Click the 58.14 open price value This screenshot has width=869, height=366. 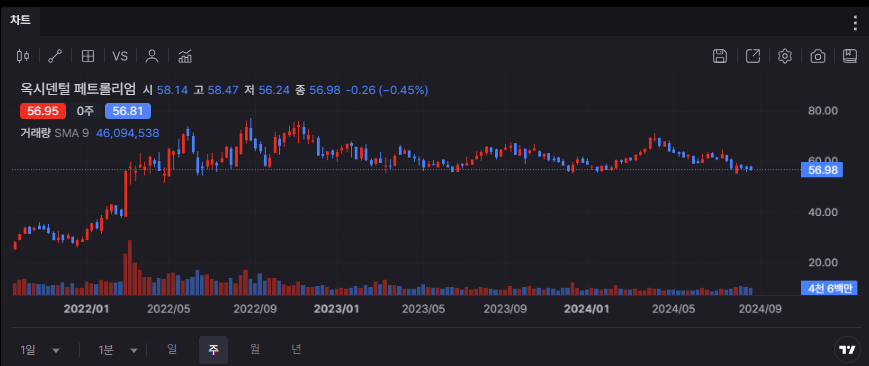point(173,89)
